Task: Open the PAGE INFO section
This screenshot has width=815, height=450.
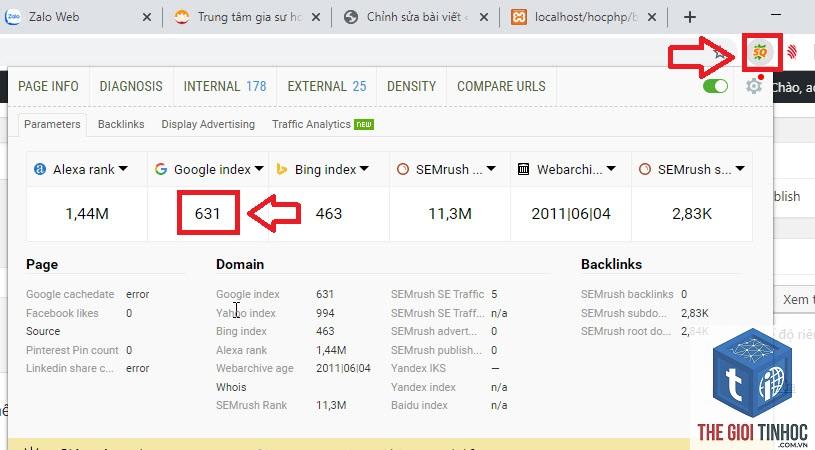Action: pos(48,86)
